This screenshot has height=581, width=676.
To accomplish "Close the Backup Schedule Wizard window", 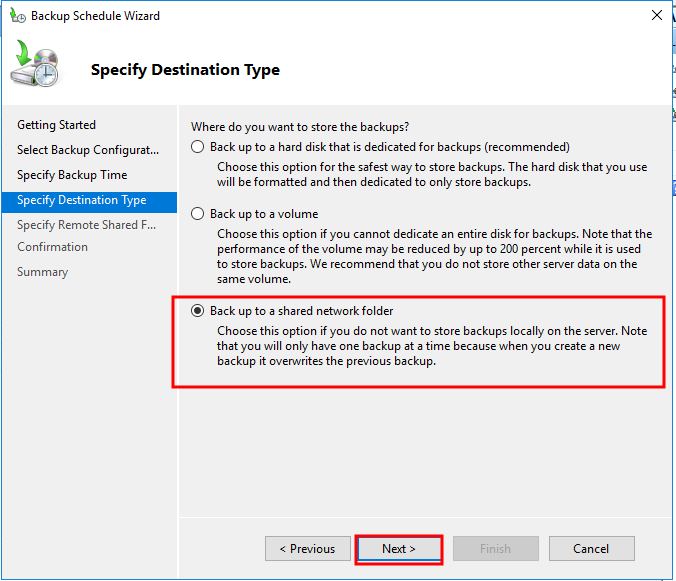I will tap(656, 16).
